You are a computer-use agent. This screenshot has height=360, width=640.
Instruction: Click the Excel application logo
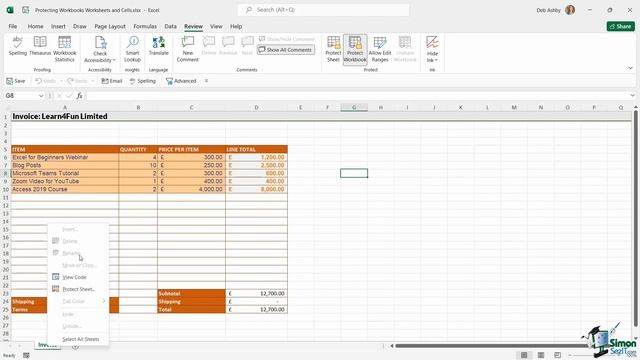(x=10, y=10)
